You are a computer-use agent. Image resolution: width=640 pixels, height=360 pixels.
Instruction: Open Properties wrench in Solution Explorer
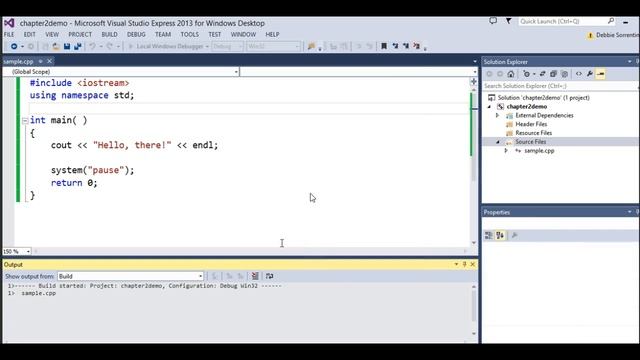590,74
